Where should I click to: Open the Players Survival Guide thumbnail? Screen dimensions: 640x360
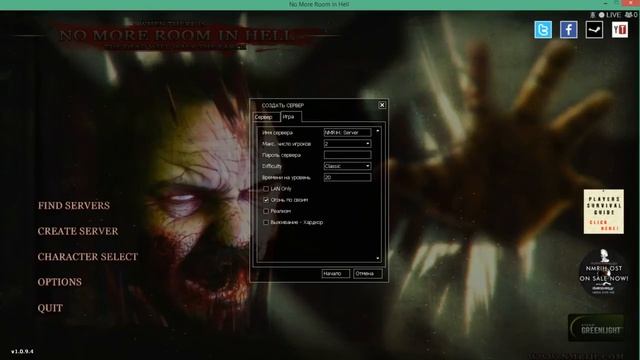click(604, 211)
